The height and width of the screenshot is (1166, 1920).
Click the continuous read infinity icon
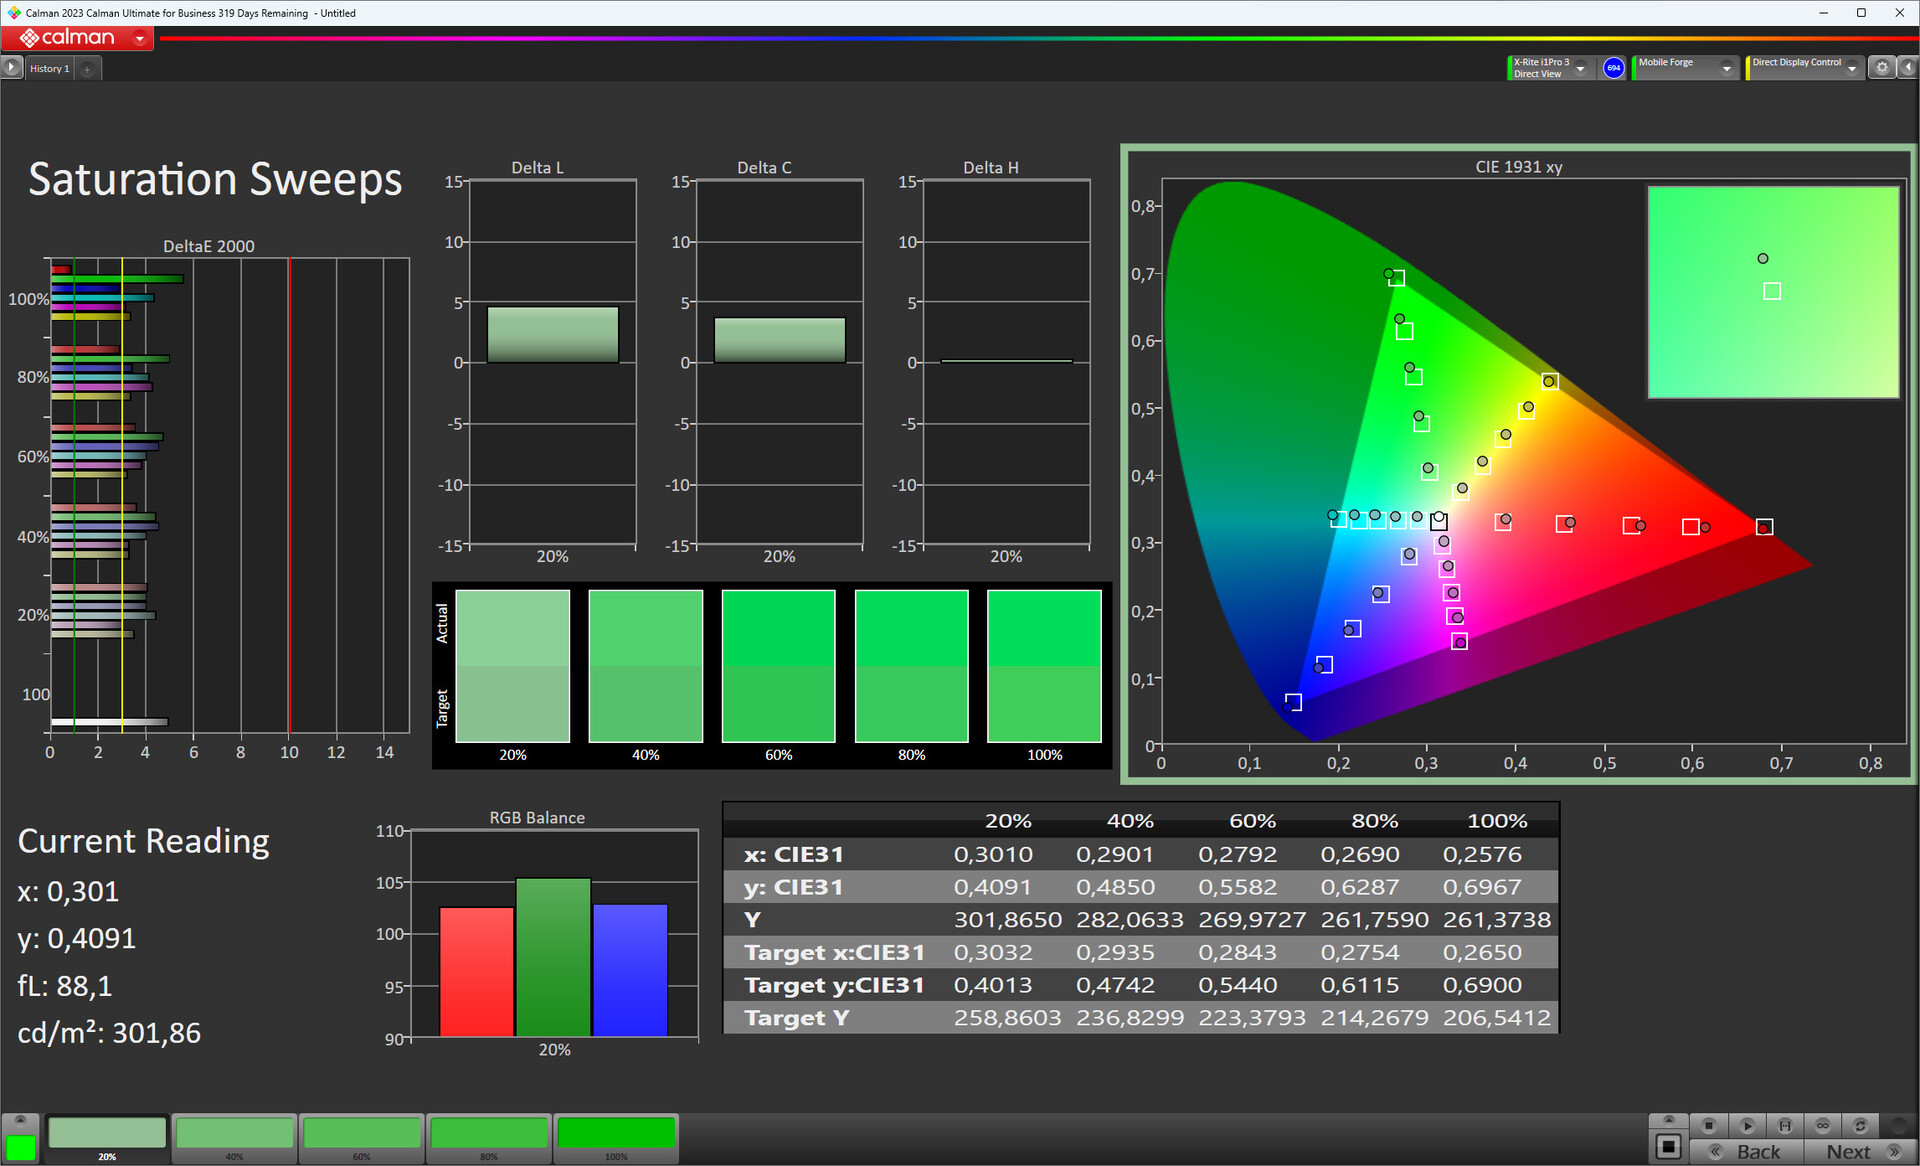coord(1823,1125)
